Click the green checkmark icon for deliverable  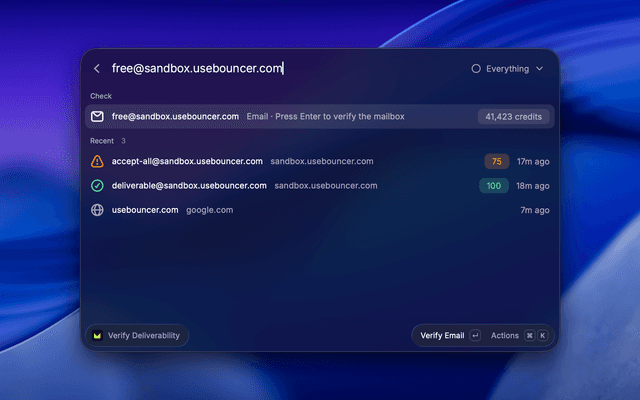coord(97,186)
